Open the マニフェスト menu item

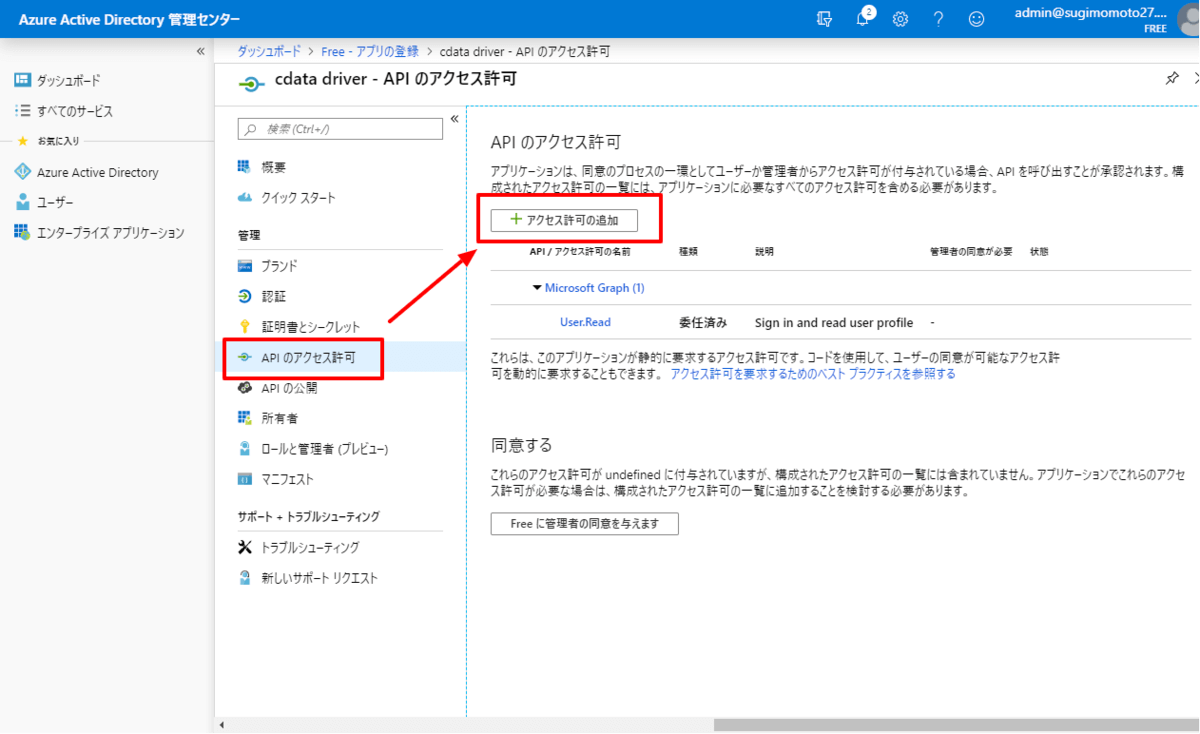pos(287,479)
